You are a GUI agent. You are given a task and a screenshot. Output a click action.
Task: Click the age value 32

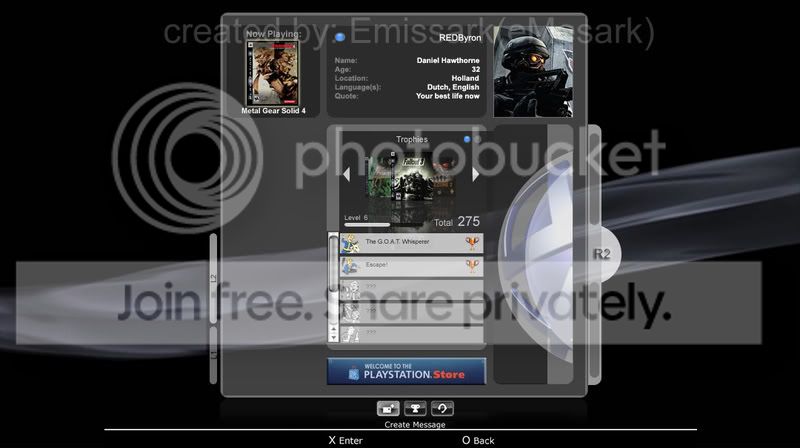pyautogui.click(x=476, y=69)
